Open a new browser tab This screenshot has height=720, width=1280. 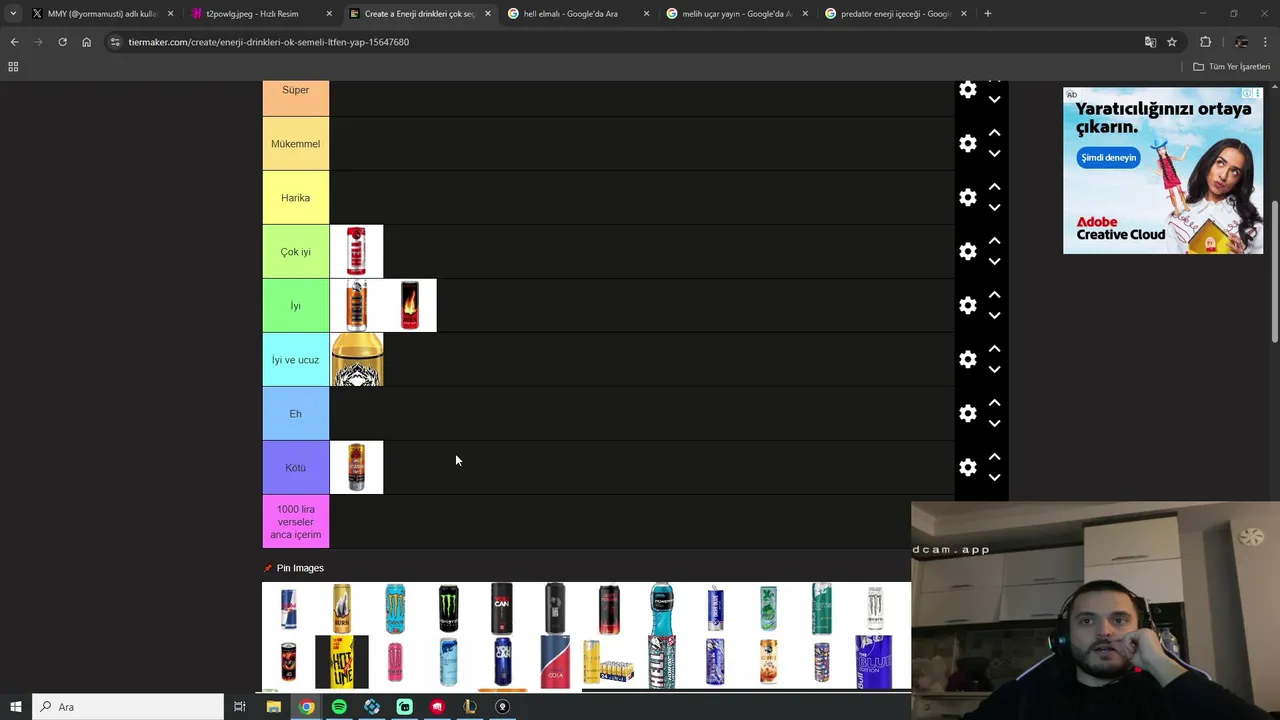pyautogui.click(x=987, y=14)
